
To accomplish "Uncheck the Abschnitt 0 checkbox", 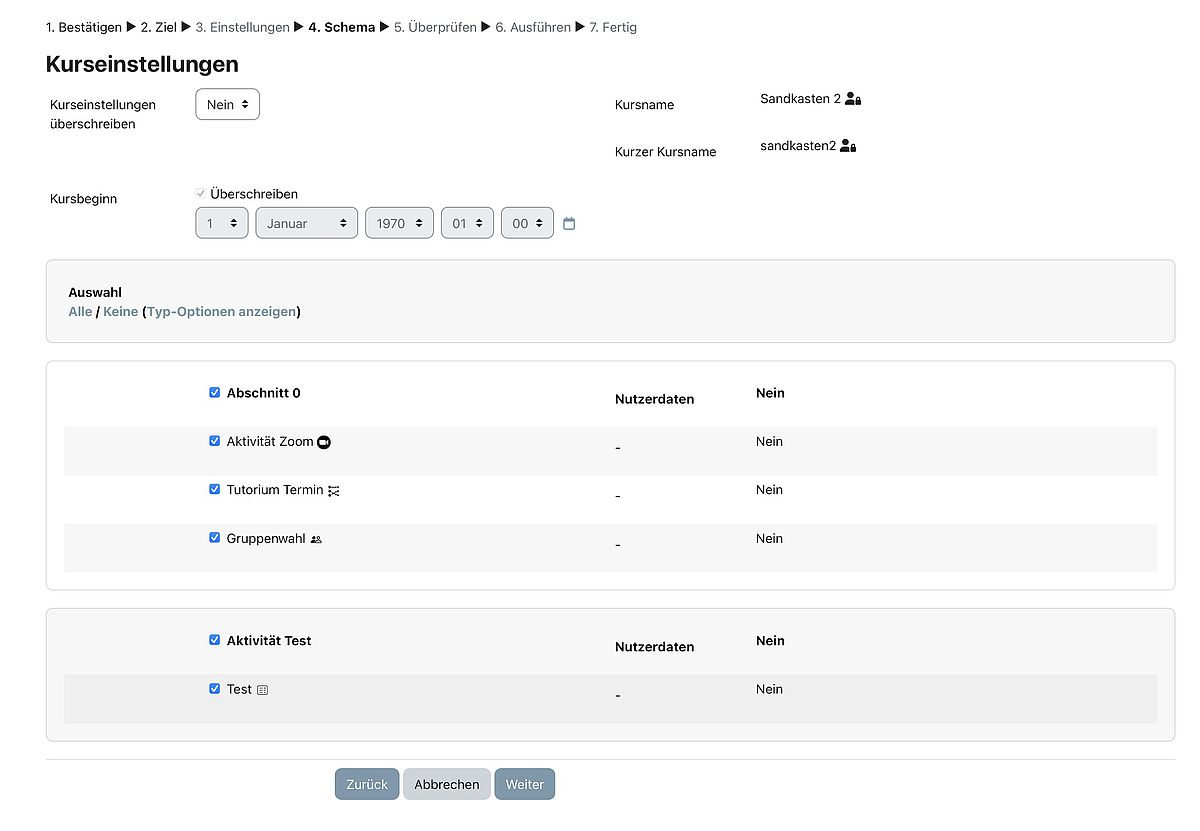I will [214, 393].
